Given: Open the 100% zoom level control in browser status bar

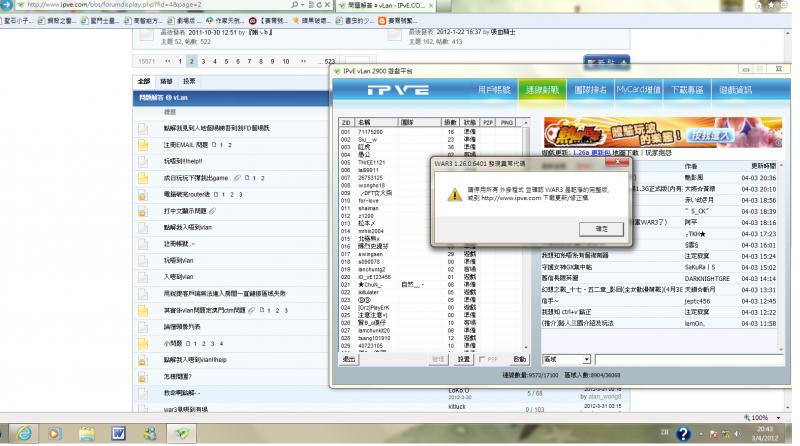Looking at the screenshot, I should coord(763,417).
